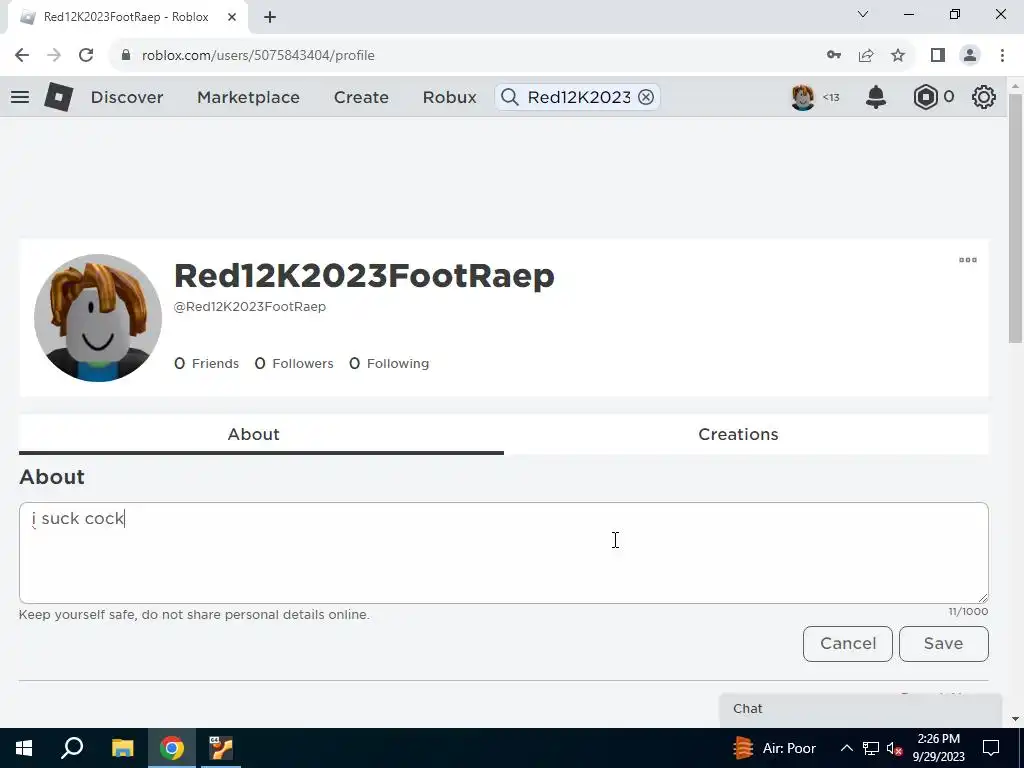Click the 11/1000 character counter

coord(968,612)
